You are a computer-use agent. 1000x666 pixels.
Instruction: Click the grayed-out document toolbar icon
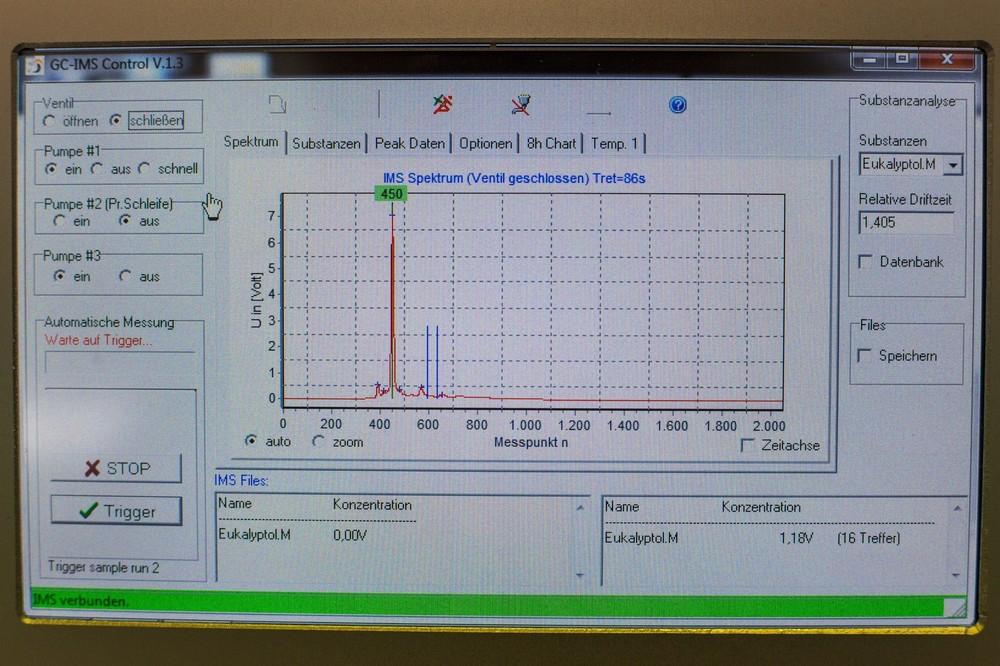pos(278,104)
